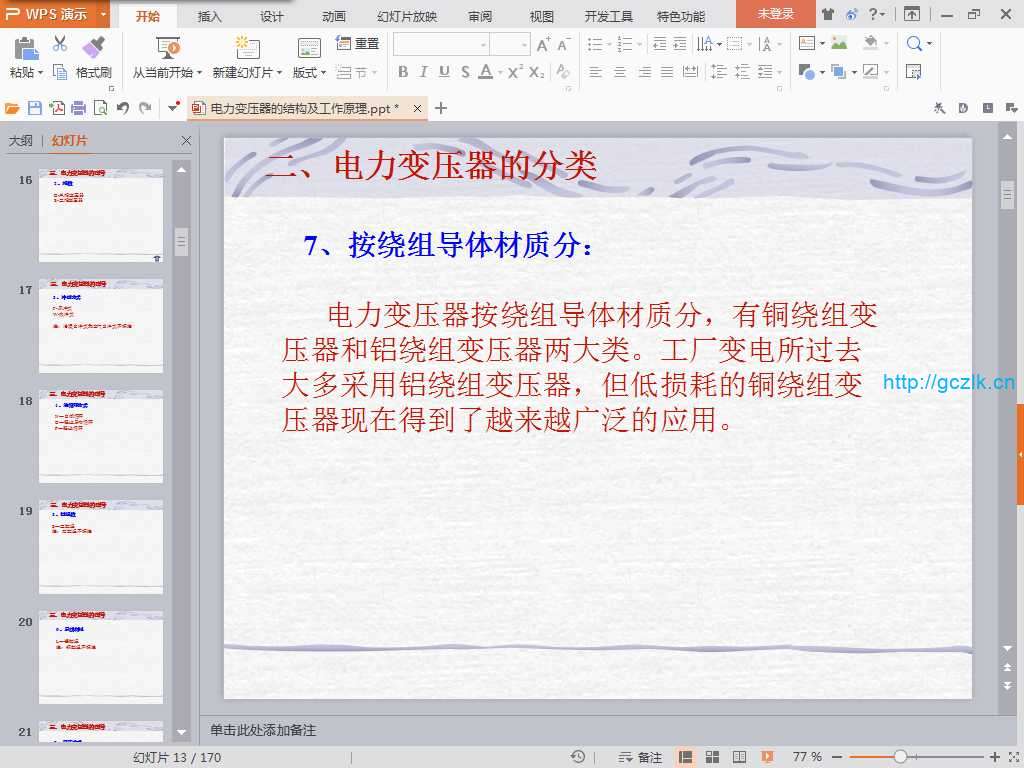Click the Reset (重置) button
Screen dimensions: 1024x768
point(358,44)
